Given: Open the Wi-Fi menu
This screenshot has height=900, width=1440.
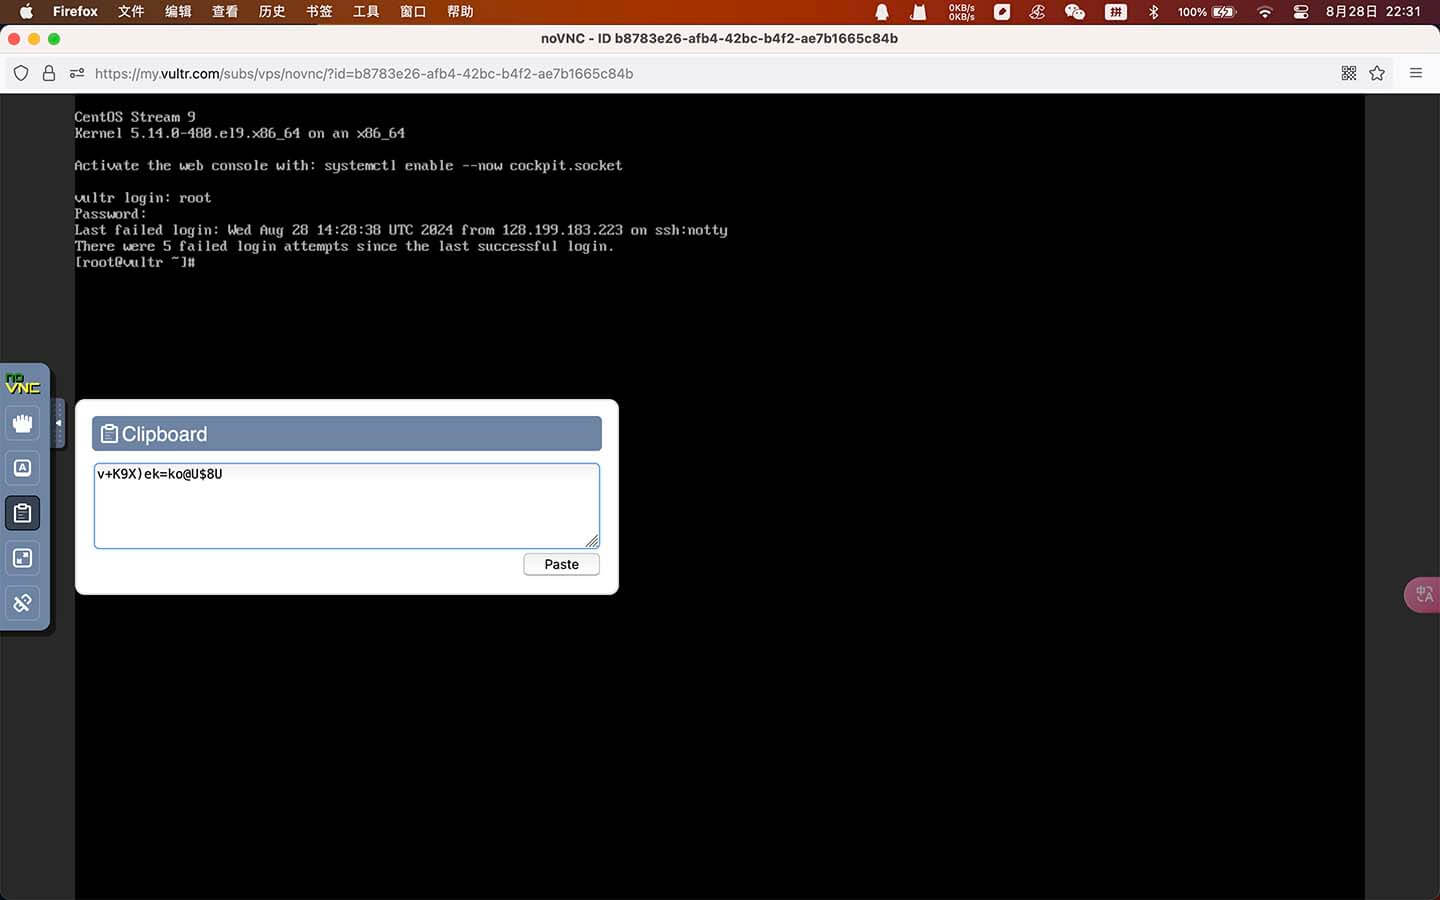Looking at the screenshot, I should coord(1265,12).
